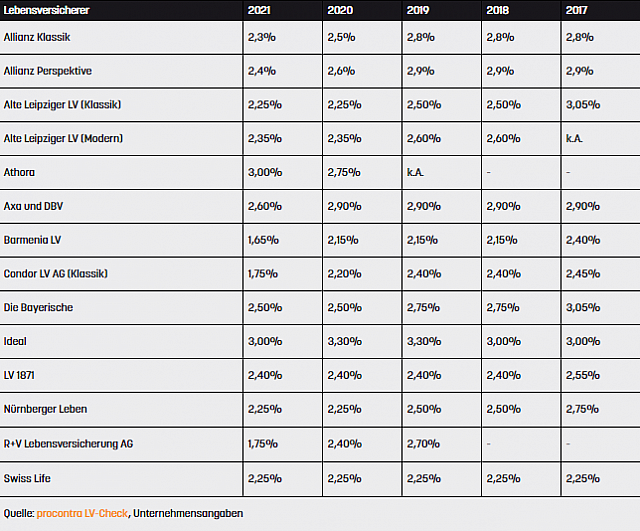
Task: Click the 2017 column header
Action: (x=578, y=9)
